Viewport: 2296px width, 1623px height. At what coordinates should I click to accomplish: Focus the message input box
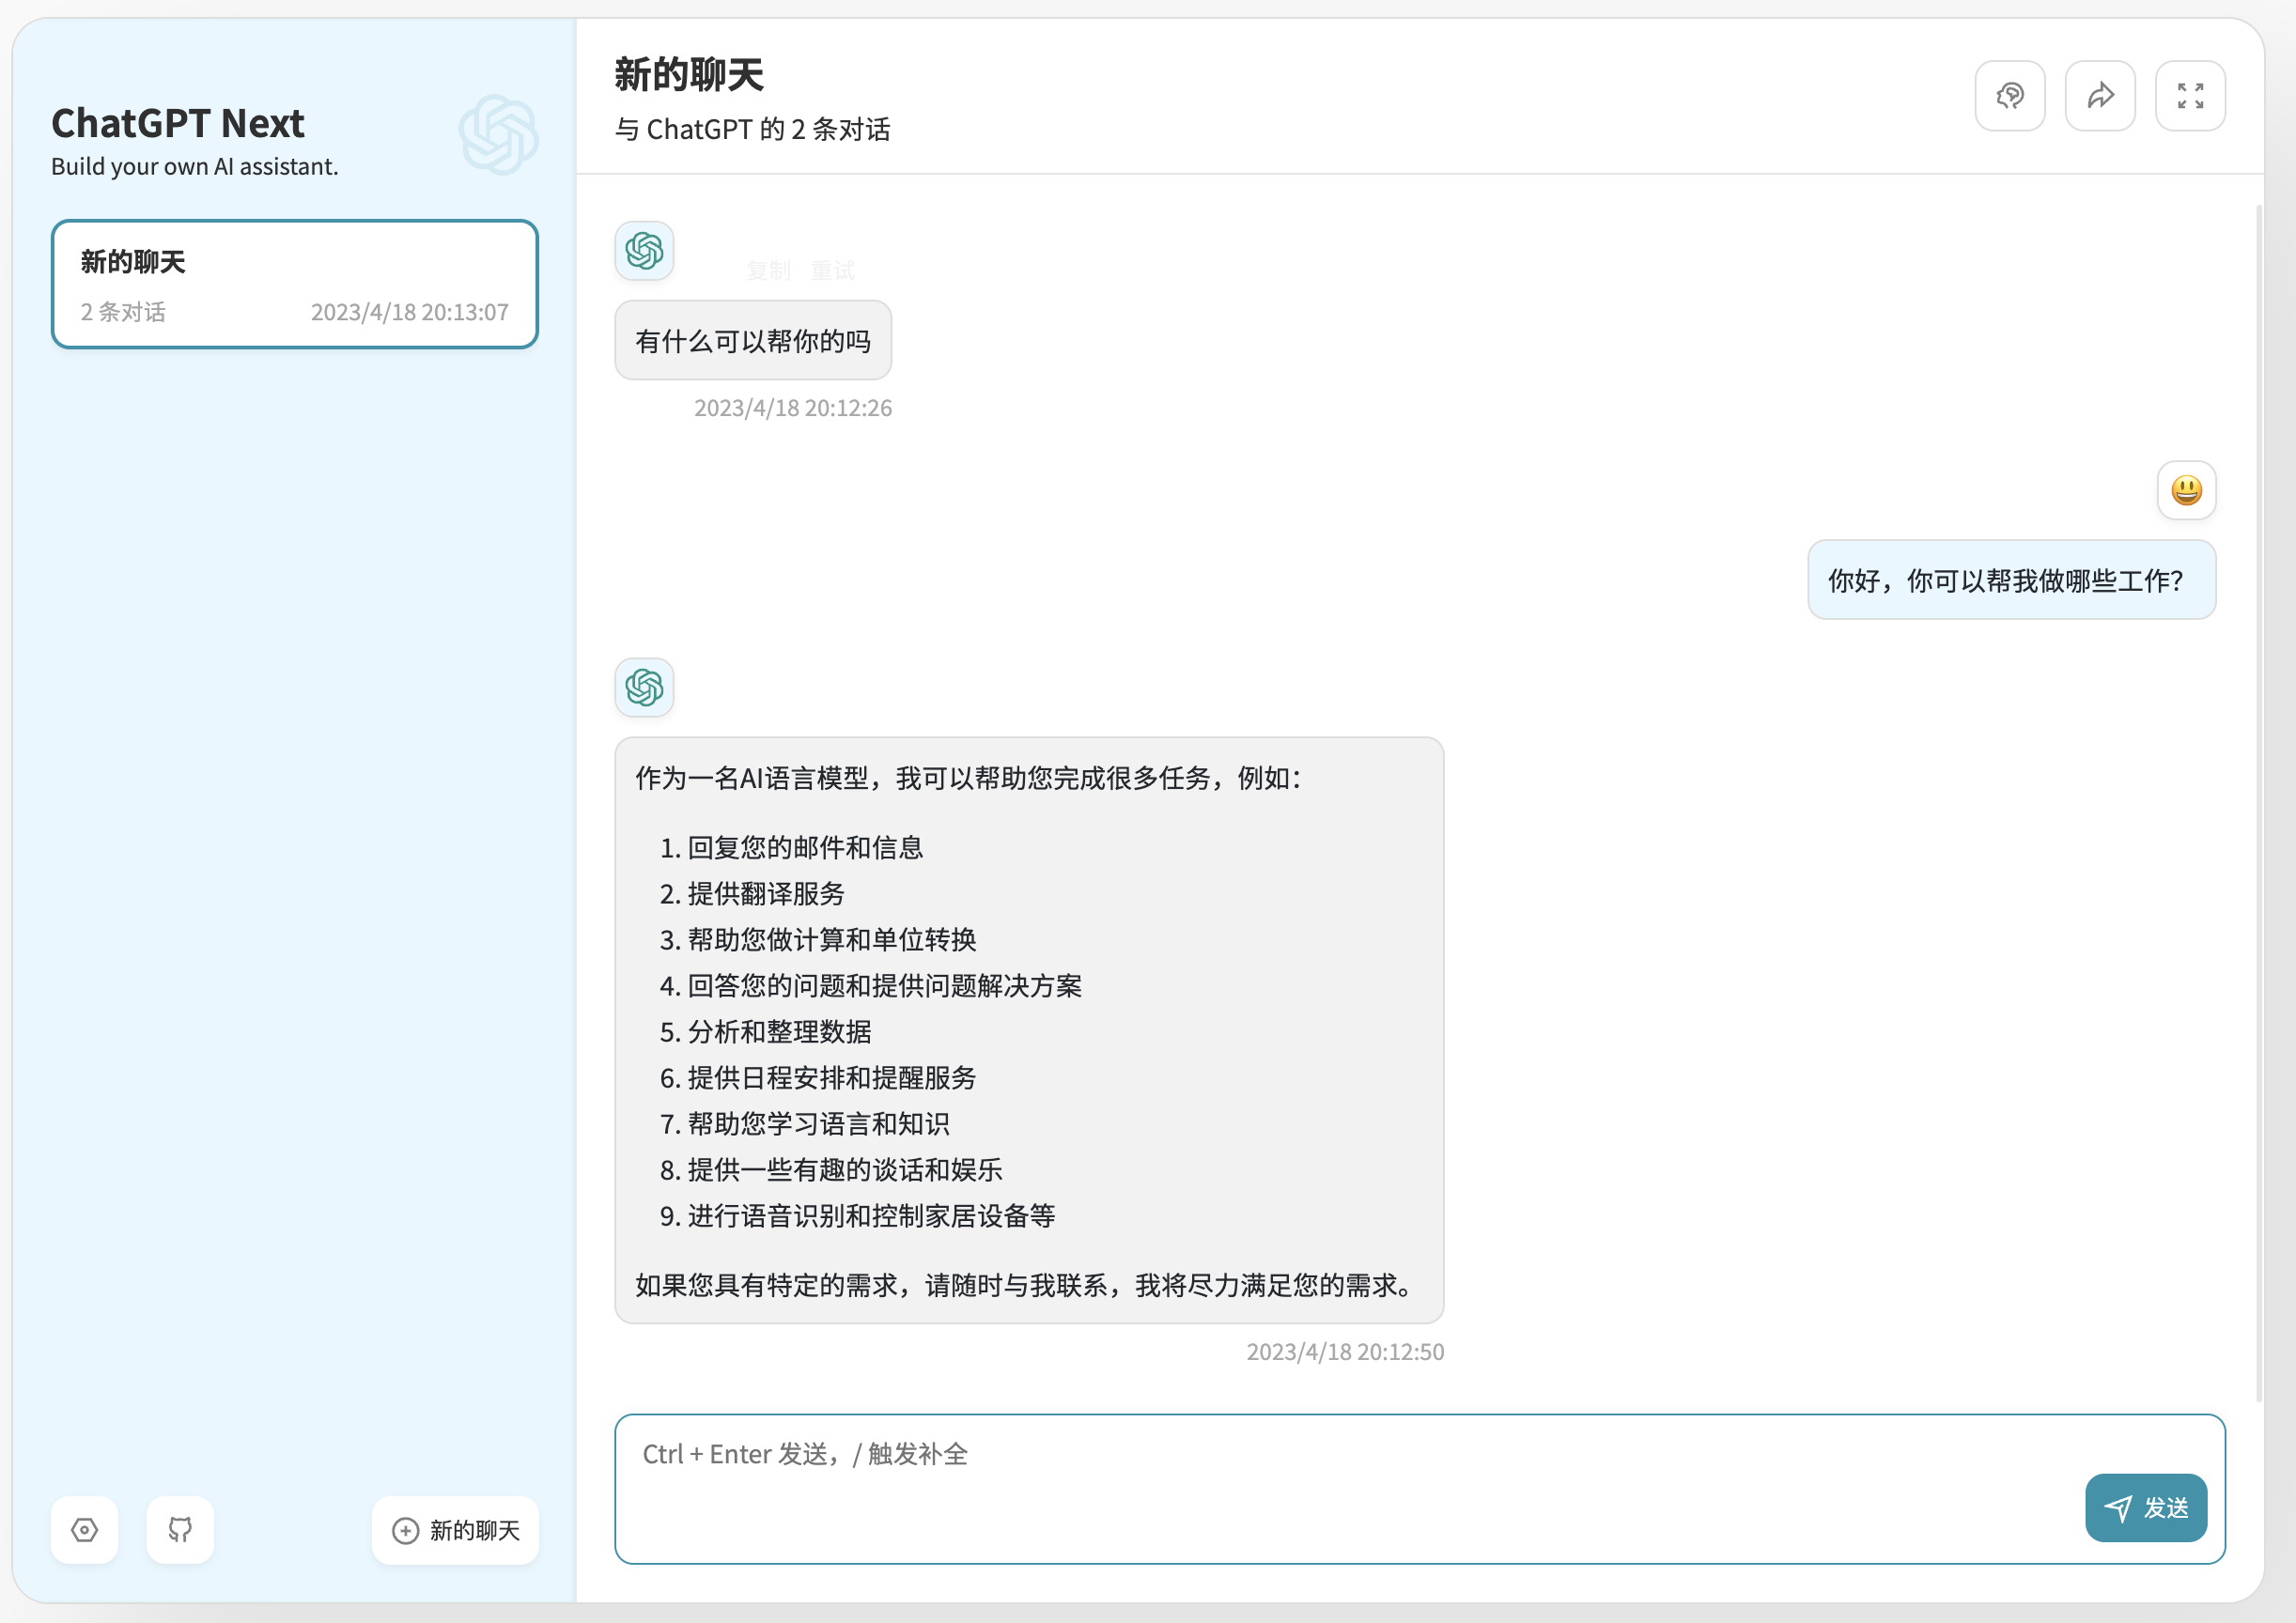pos(1419,1489)
